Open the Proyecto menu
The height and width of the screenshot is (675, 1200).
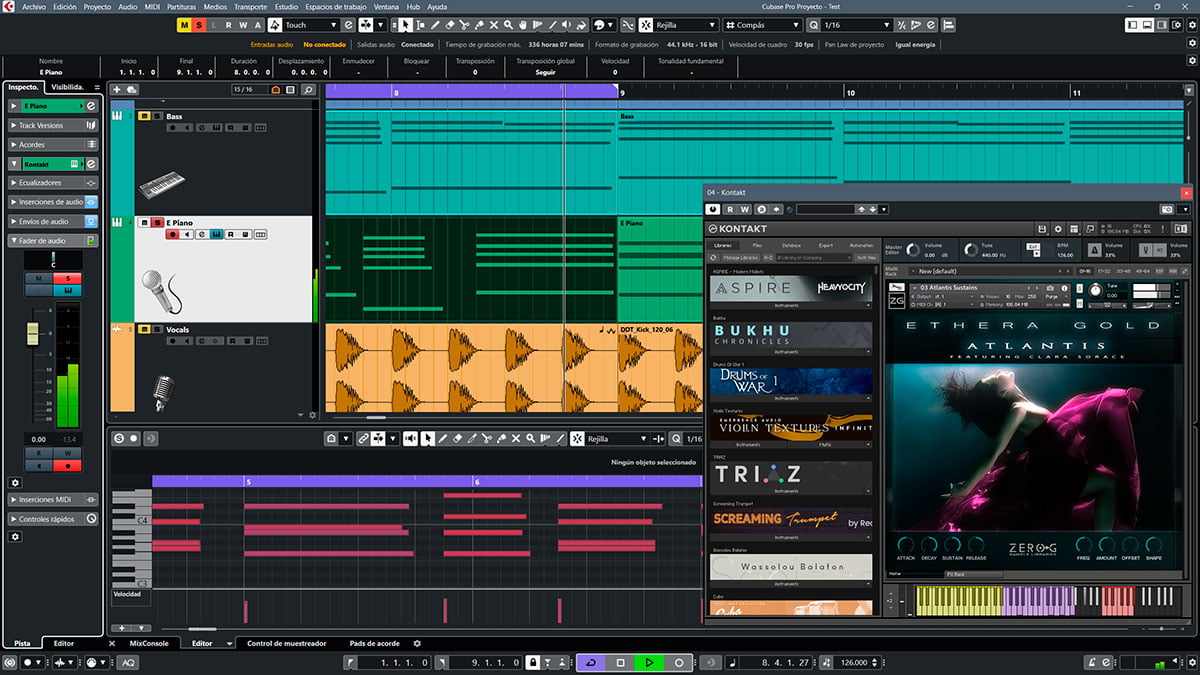click(97, 6)
